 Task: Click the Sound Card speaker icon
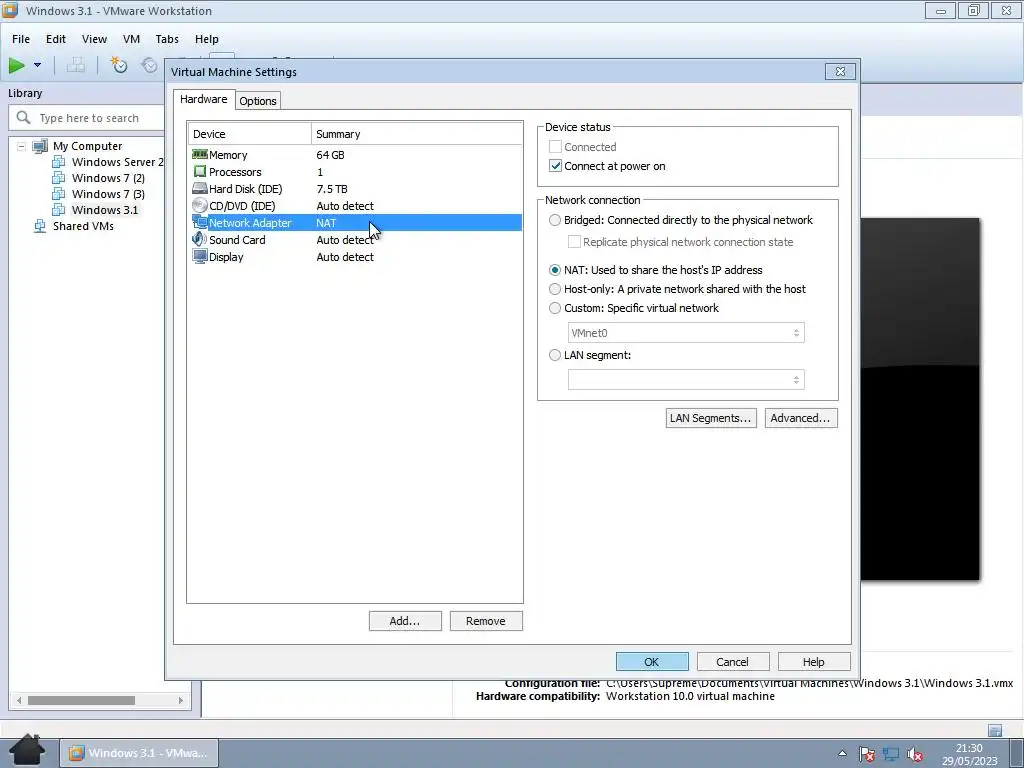(200, 239)
